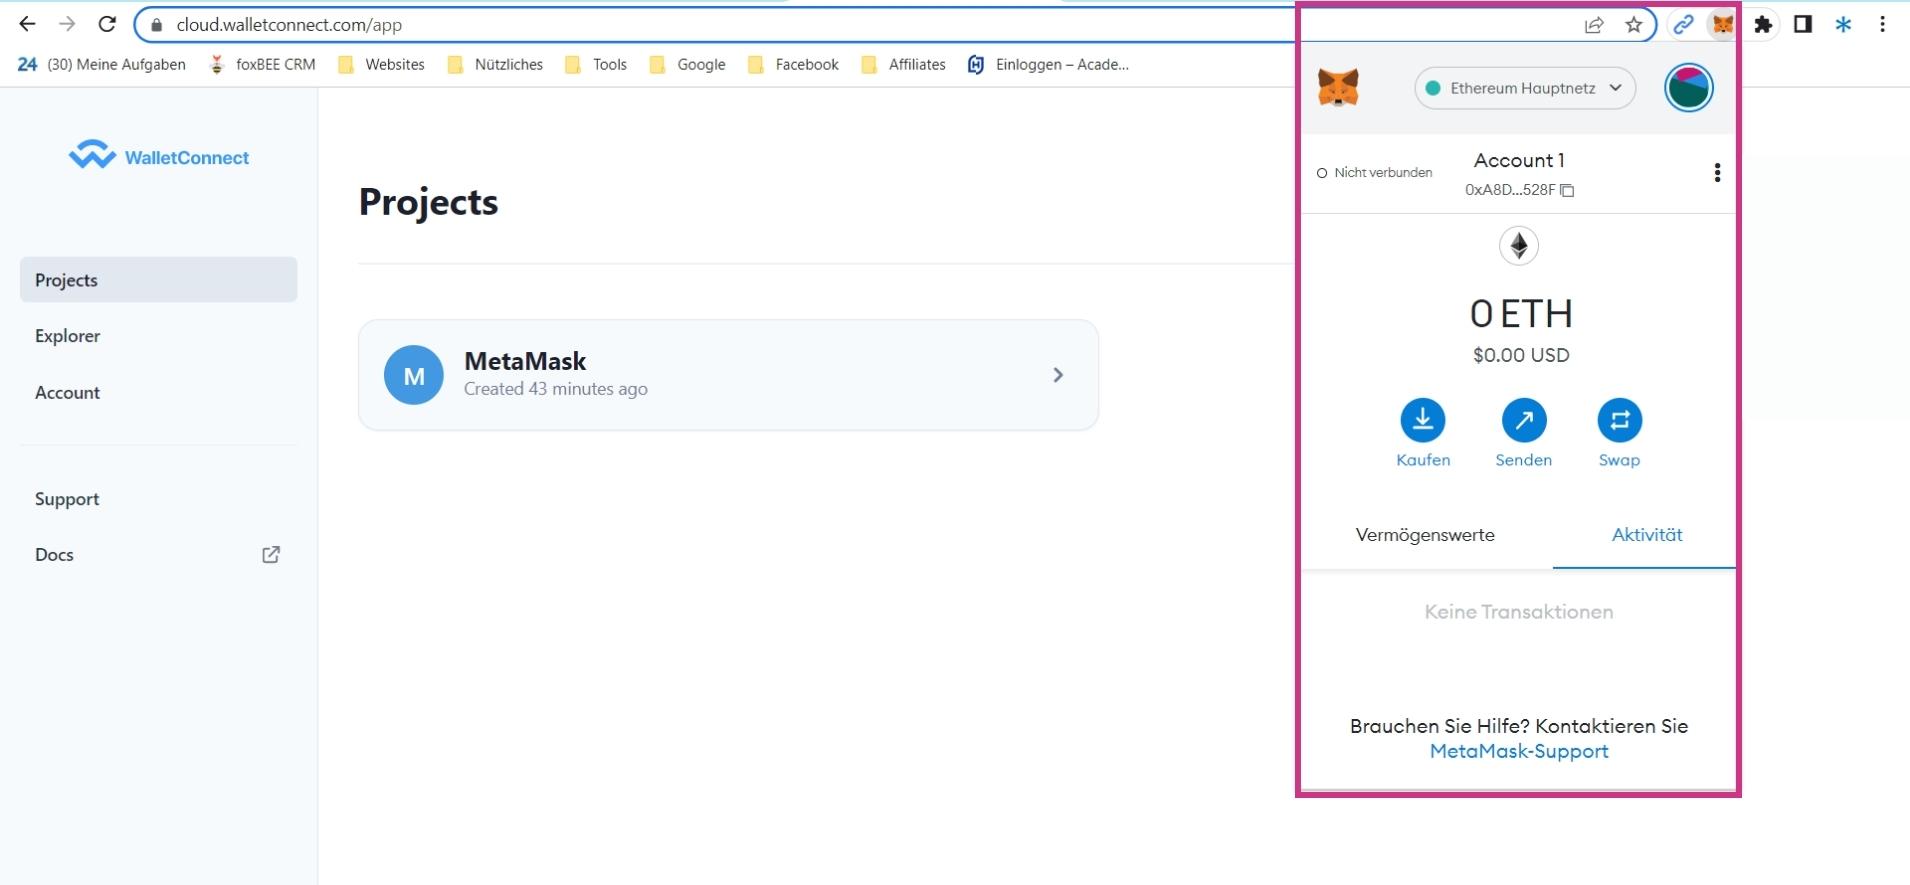The image size is (1910, 885).
Task: Click the 0 ETH balance text
Action: pos(1520,314)
